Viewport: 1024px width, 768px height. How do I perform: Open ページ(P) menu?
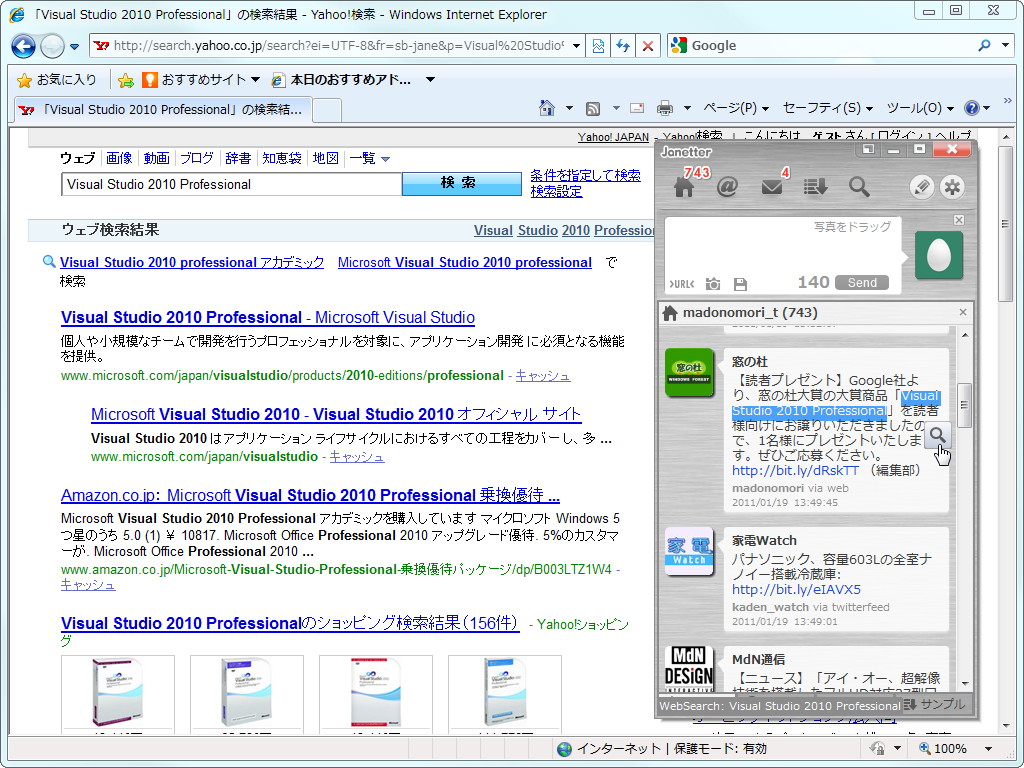point(735,108)
